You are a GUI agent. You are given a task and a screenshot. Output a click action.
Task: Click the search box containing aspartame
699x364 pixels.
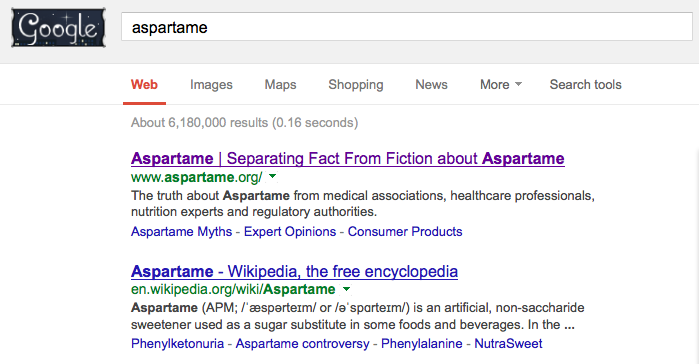coord(407,27)
